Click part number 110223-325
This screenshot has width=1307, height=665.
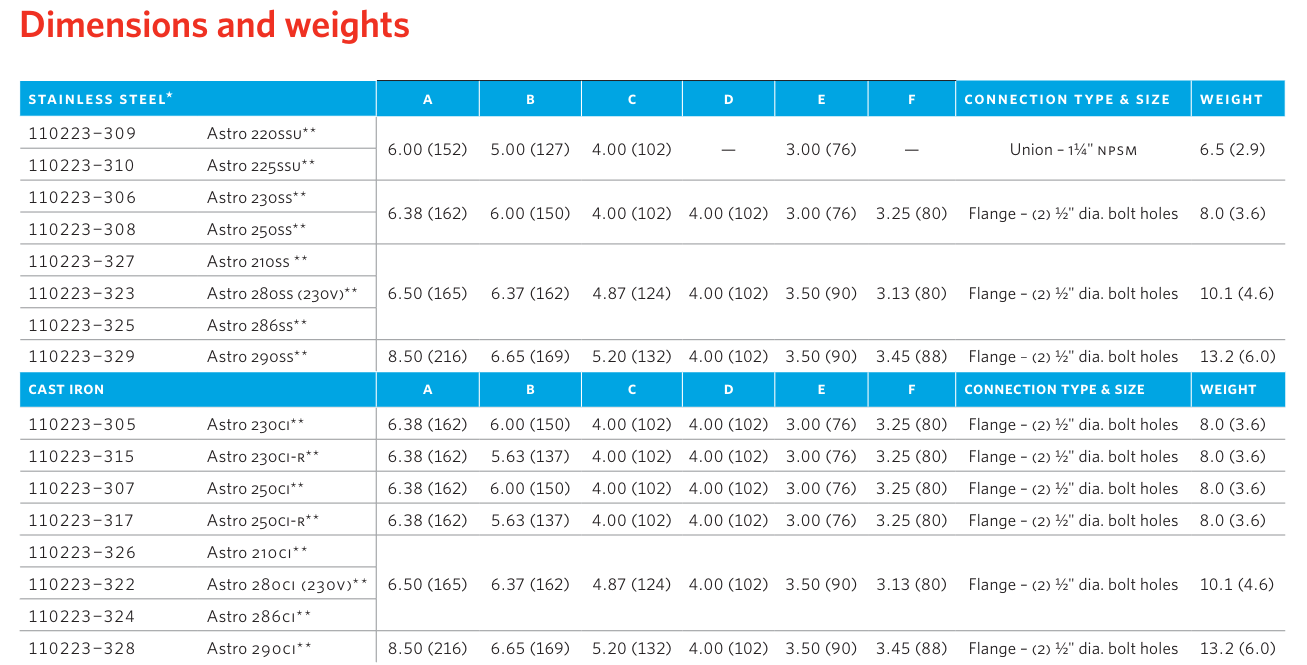tap(82, 325)
